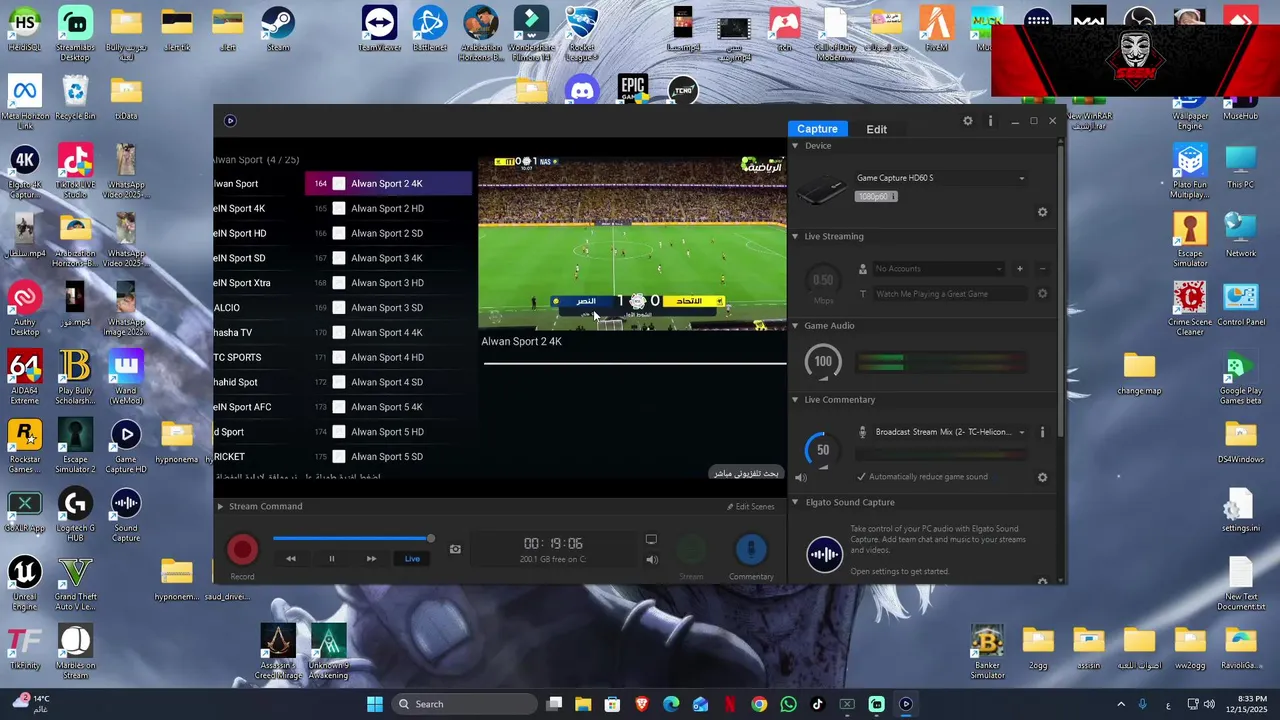This screenshot has height=720, width=1280.
Task: Open Device section settings gear
Action: [1042, 212]
